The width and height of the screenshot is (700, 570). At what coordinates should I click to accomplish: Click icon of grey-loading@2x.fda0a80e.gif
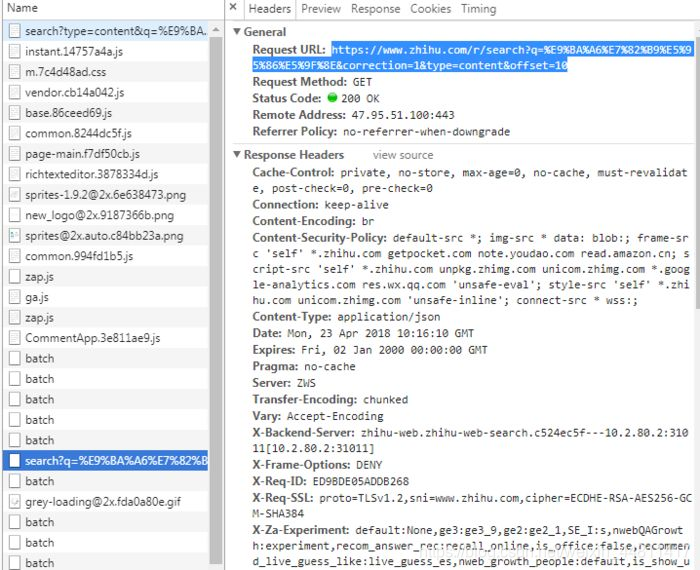click(15, 502)
